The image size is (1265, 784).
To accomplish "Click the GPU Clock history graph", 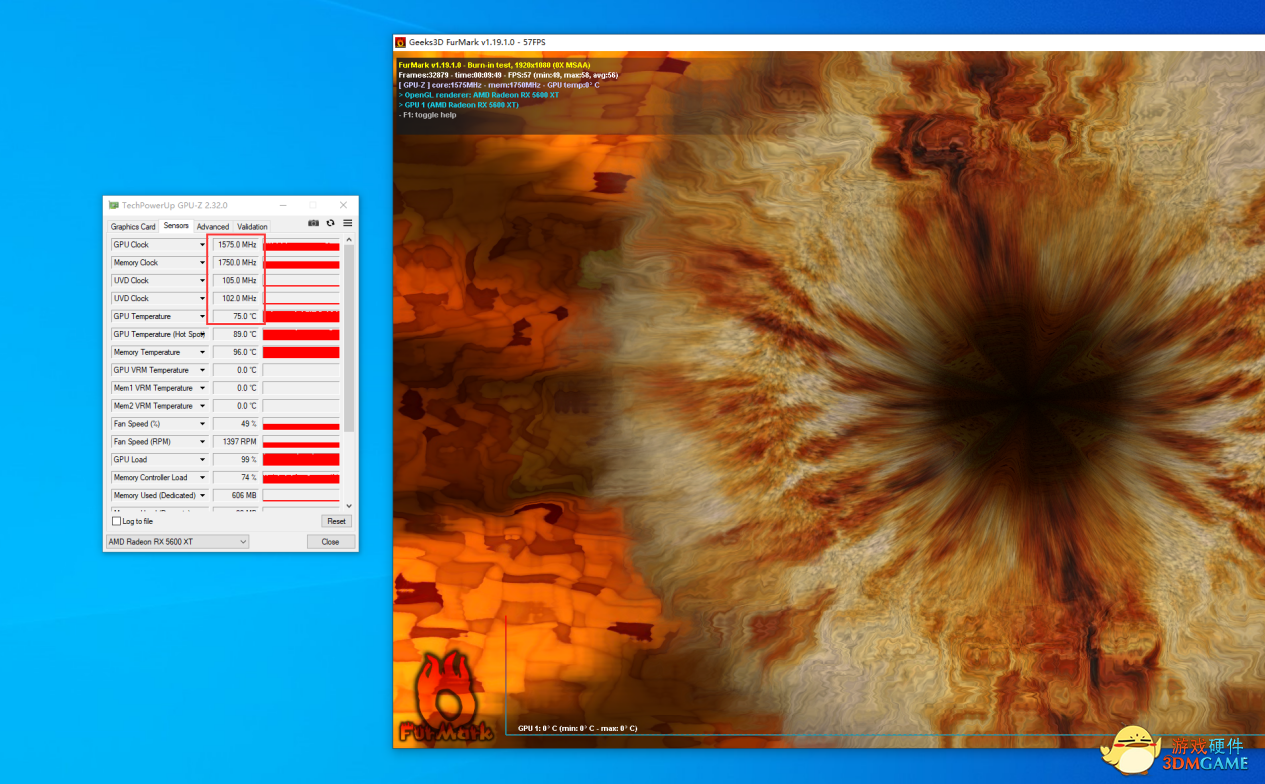I will [301, 245].
